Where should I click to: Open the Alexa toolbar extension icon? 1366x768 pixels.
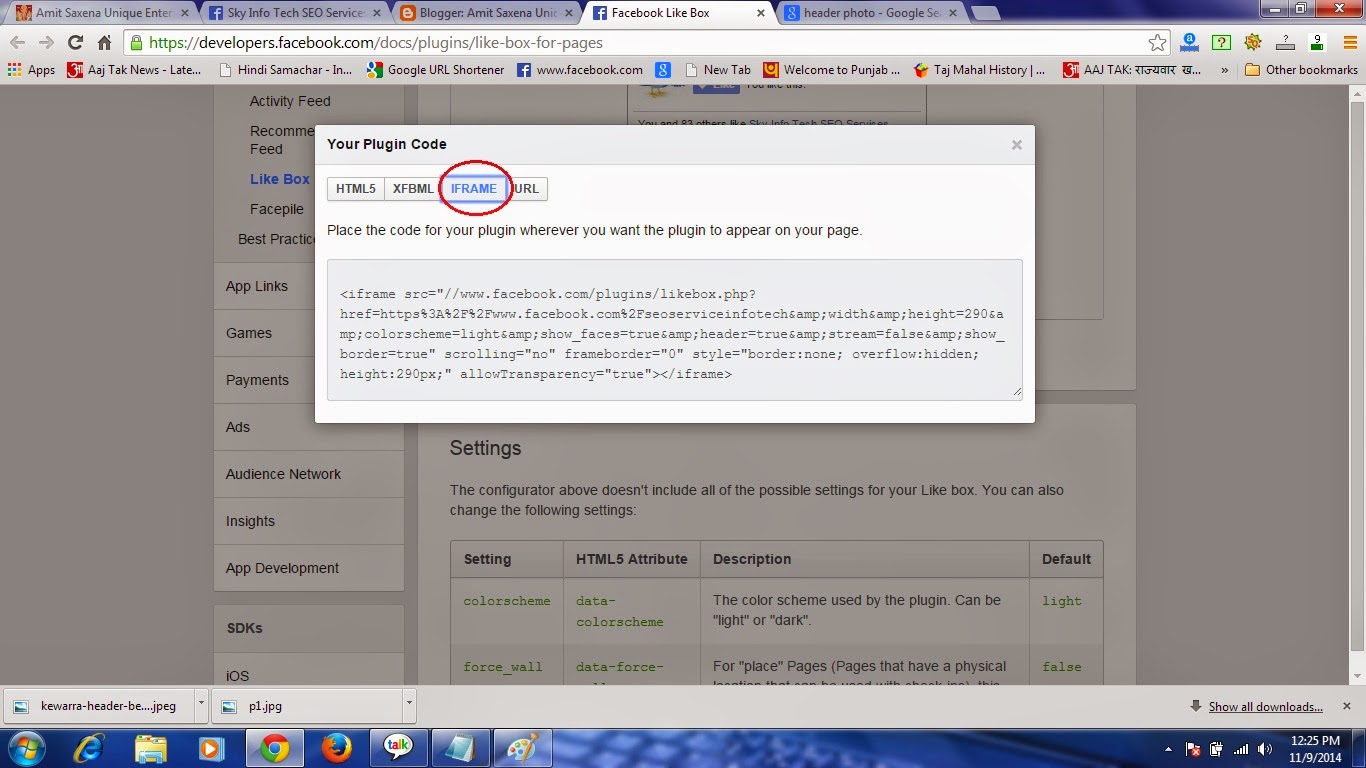tap(1189, 43)
